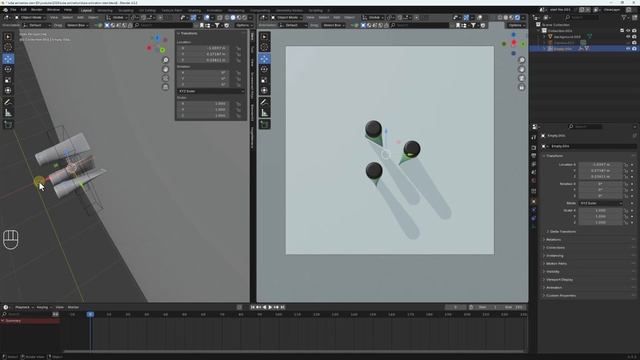The width and height of the screenshot is (640, 360).
Task: Select the Annotate tool in left viewport
Action: point(8,102)
